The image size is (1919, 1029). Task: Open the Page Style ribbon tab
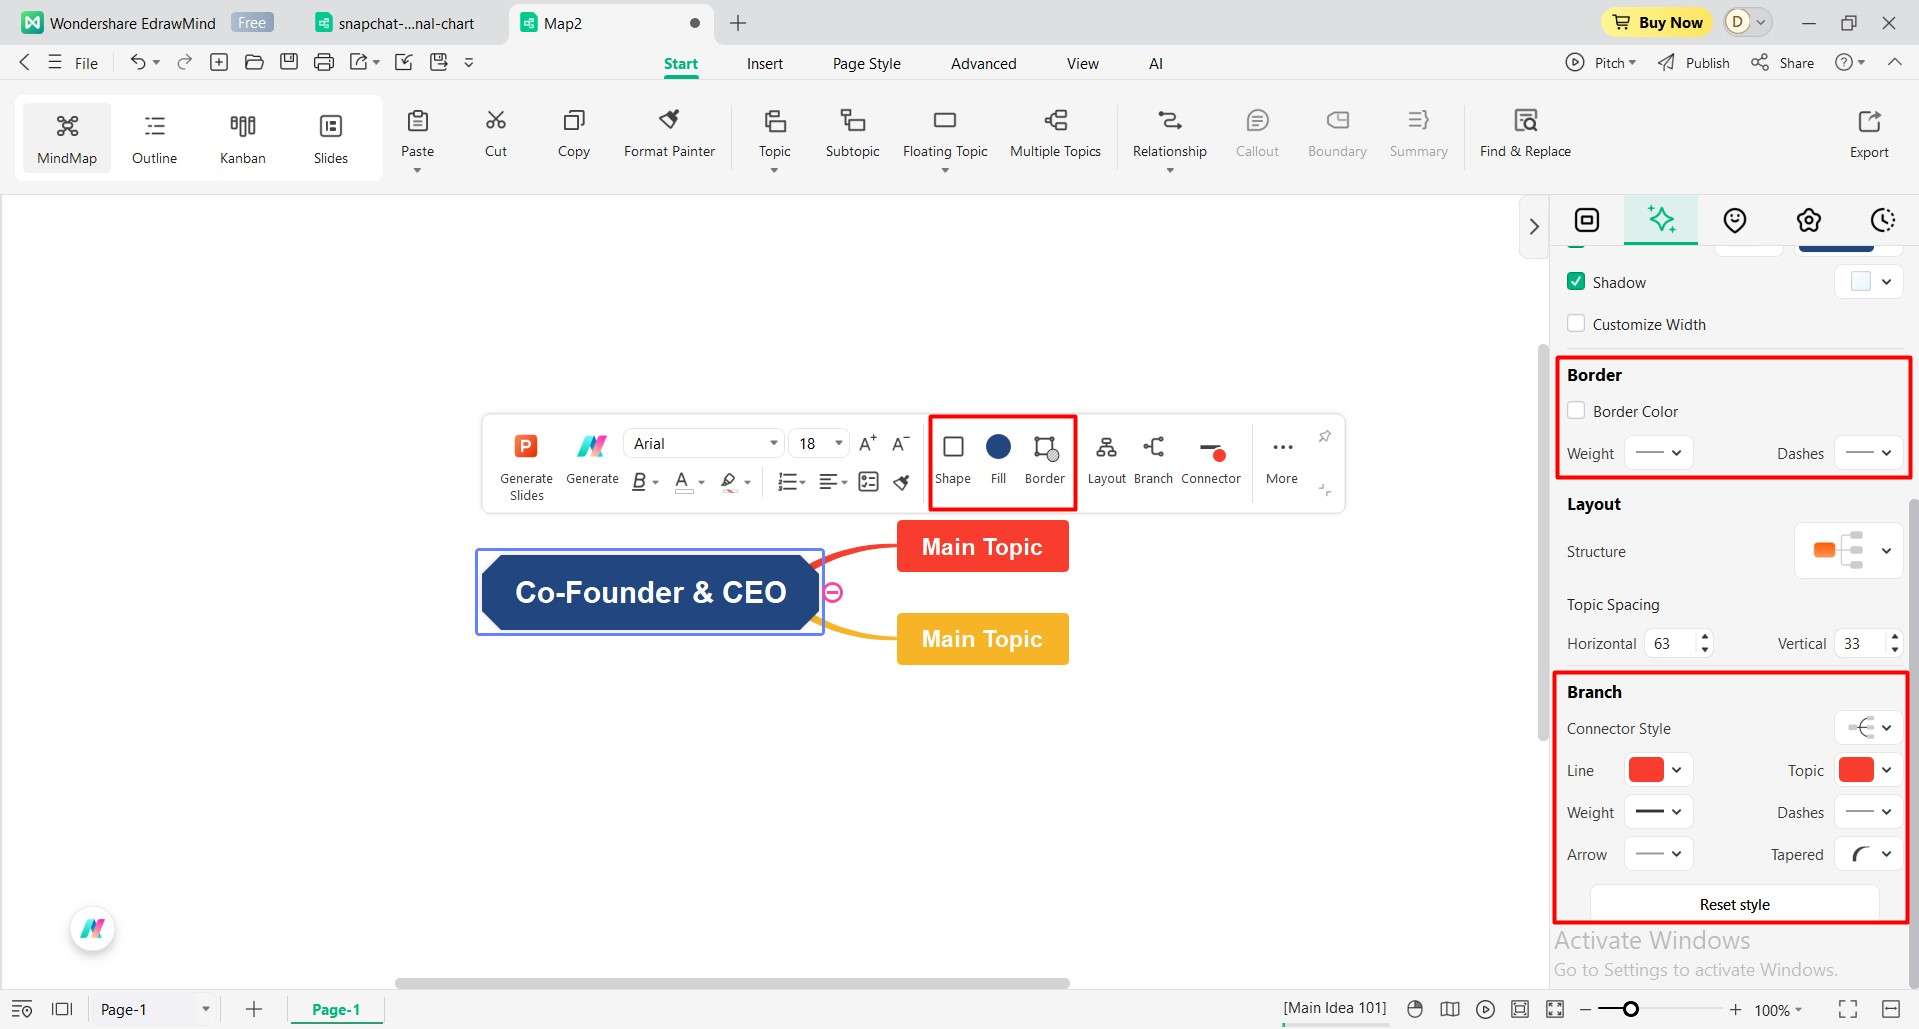click(866, 63)
